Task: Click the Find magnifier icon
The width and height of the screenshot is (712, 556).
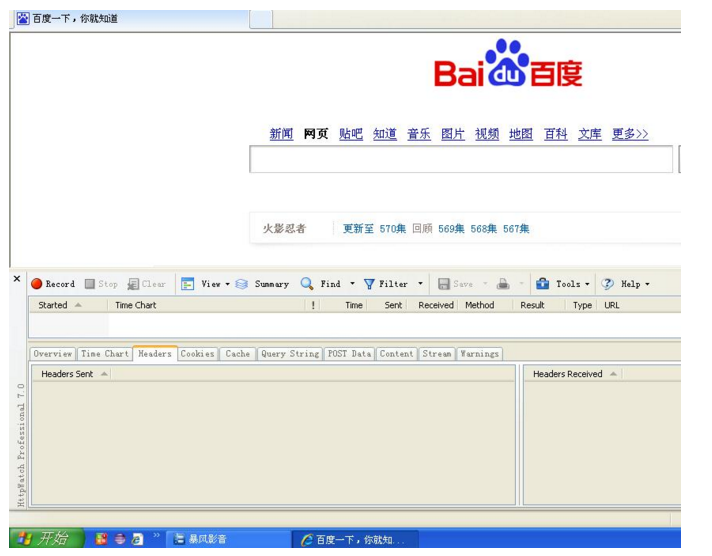Action: [x=307, y=284]
